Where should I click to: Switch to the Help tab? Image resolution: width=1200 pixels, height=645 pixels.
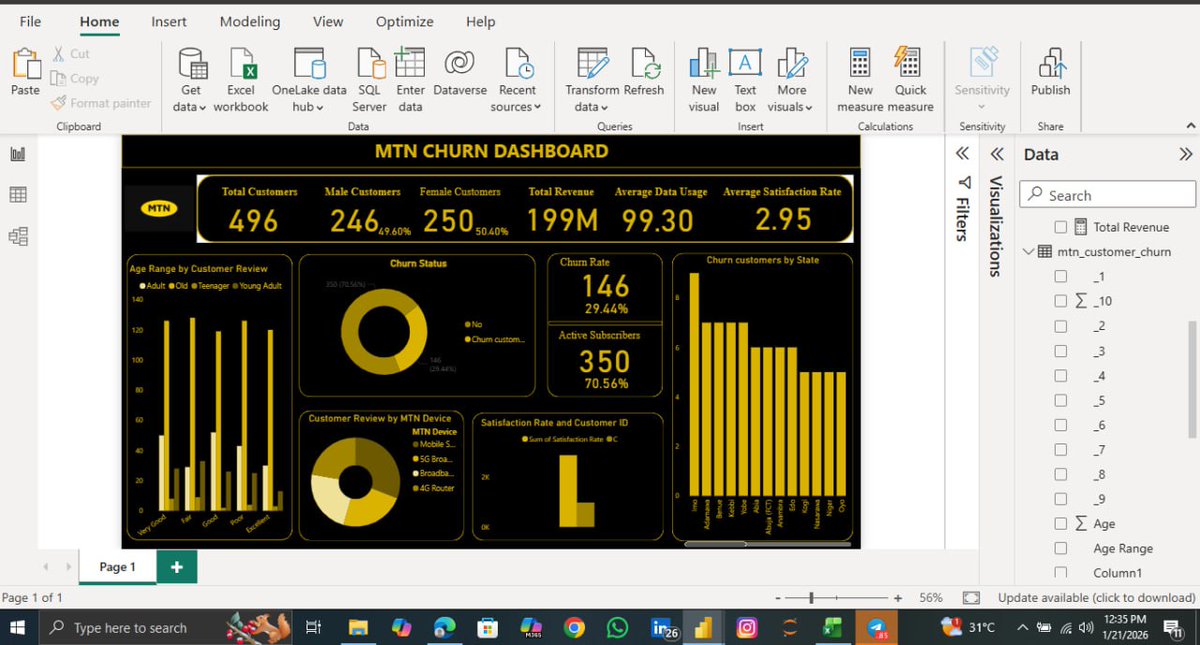pos(480,21)
